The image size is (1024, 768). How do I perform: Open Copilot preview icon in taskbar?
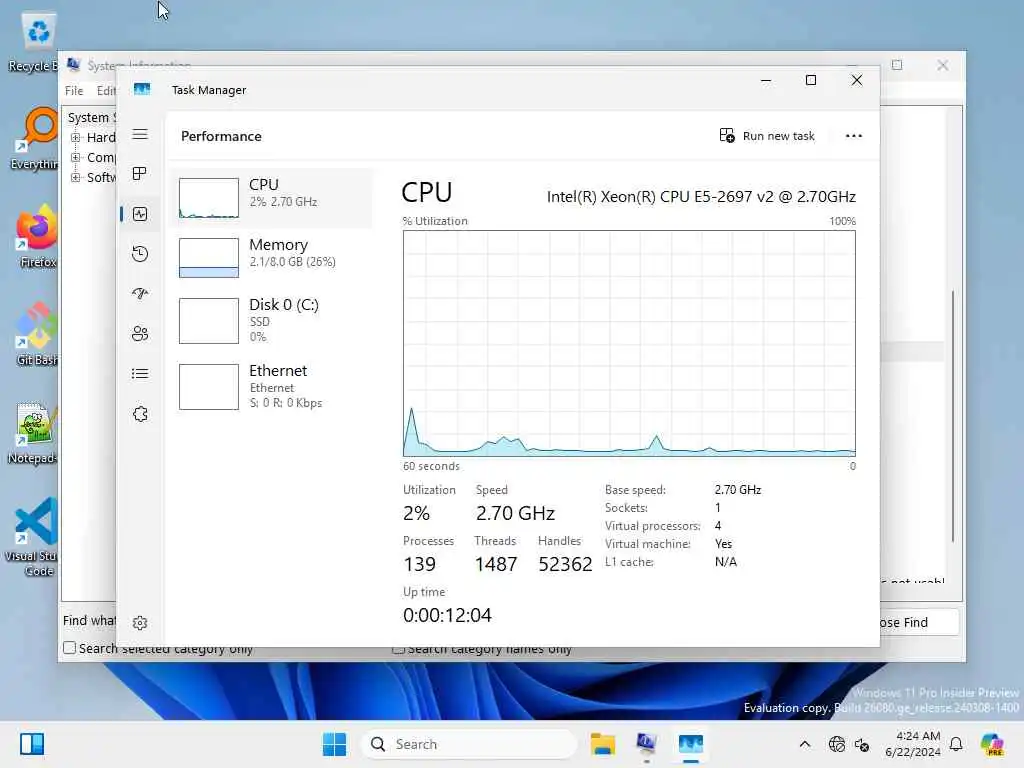tap(992, 744)
